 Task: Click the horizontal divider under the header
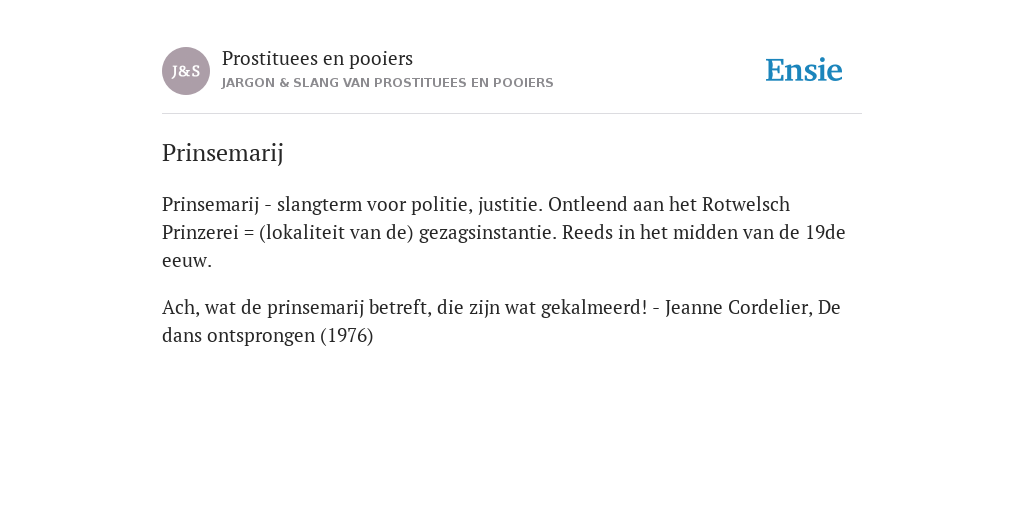tap(512, 114)
